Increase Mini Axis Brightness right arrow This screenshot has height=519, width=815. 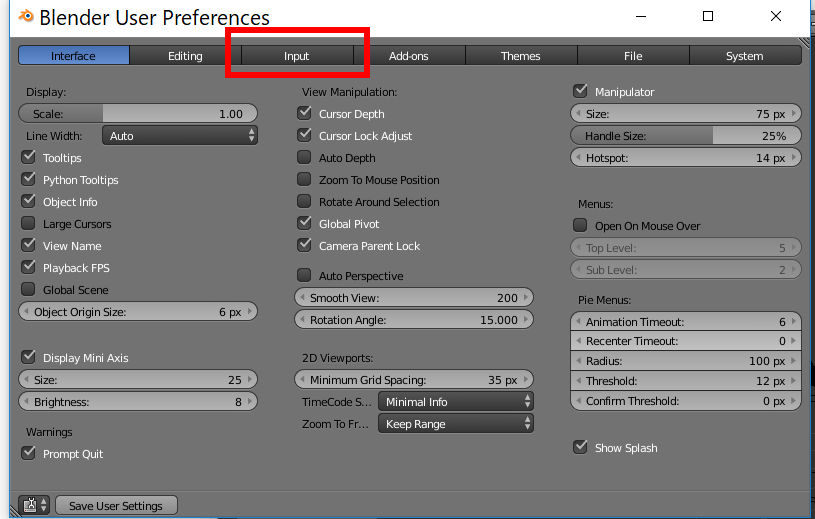pyautogui.click(x=250, y=402)
